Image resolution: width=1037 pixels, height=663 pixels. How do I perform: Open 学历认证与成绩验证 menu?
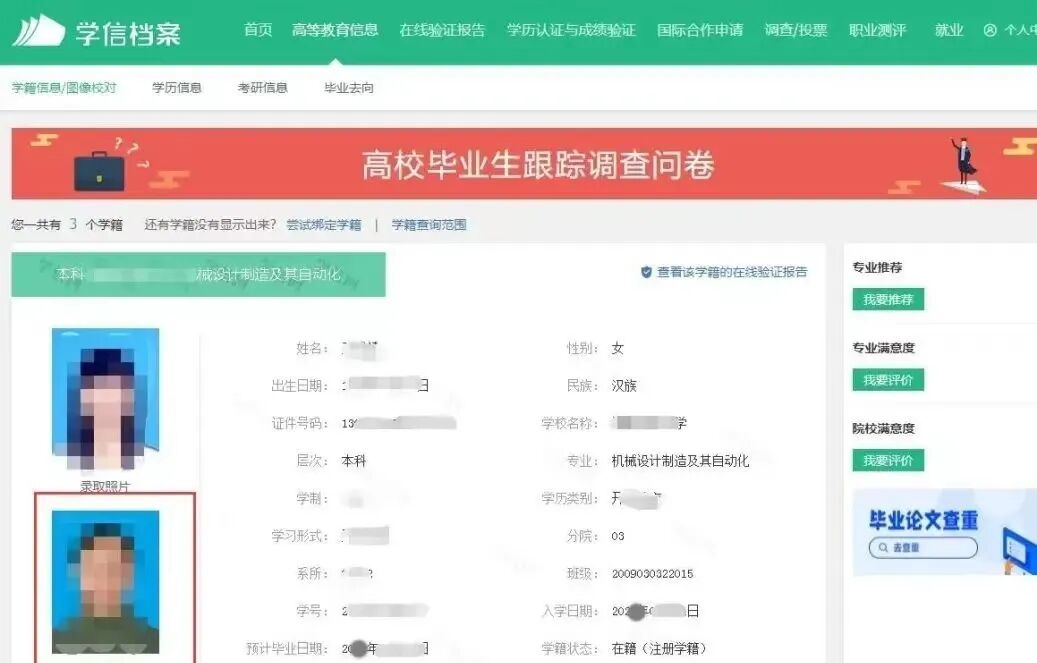click(571, 30)
